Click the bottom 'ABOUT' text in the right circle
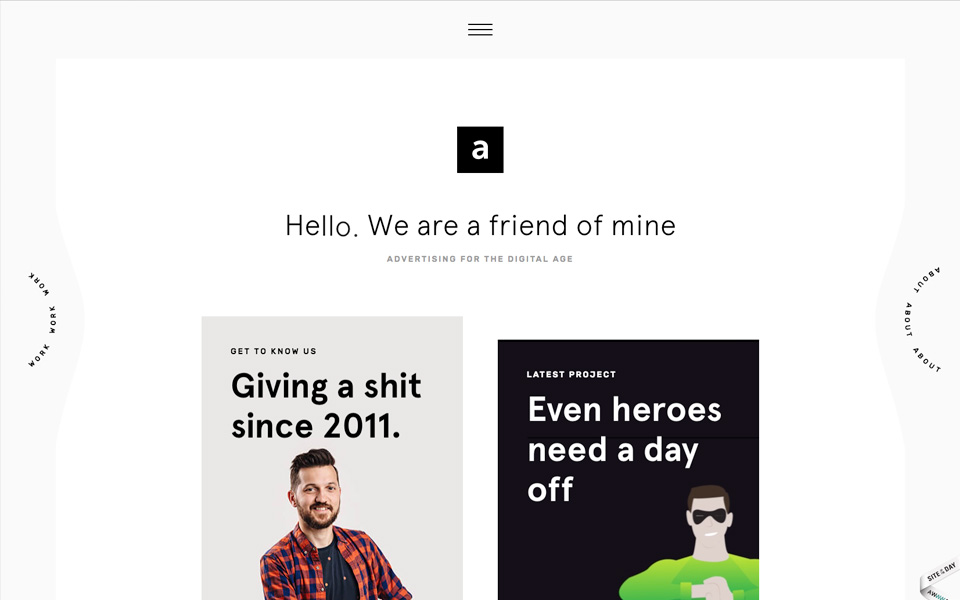The height and width of the screenshot is (600, 960). (926, 359)
